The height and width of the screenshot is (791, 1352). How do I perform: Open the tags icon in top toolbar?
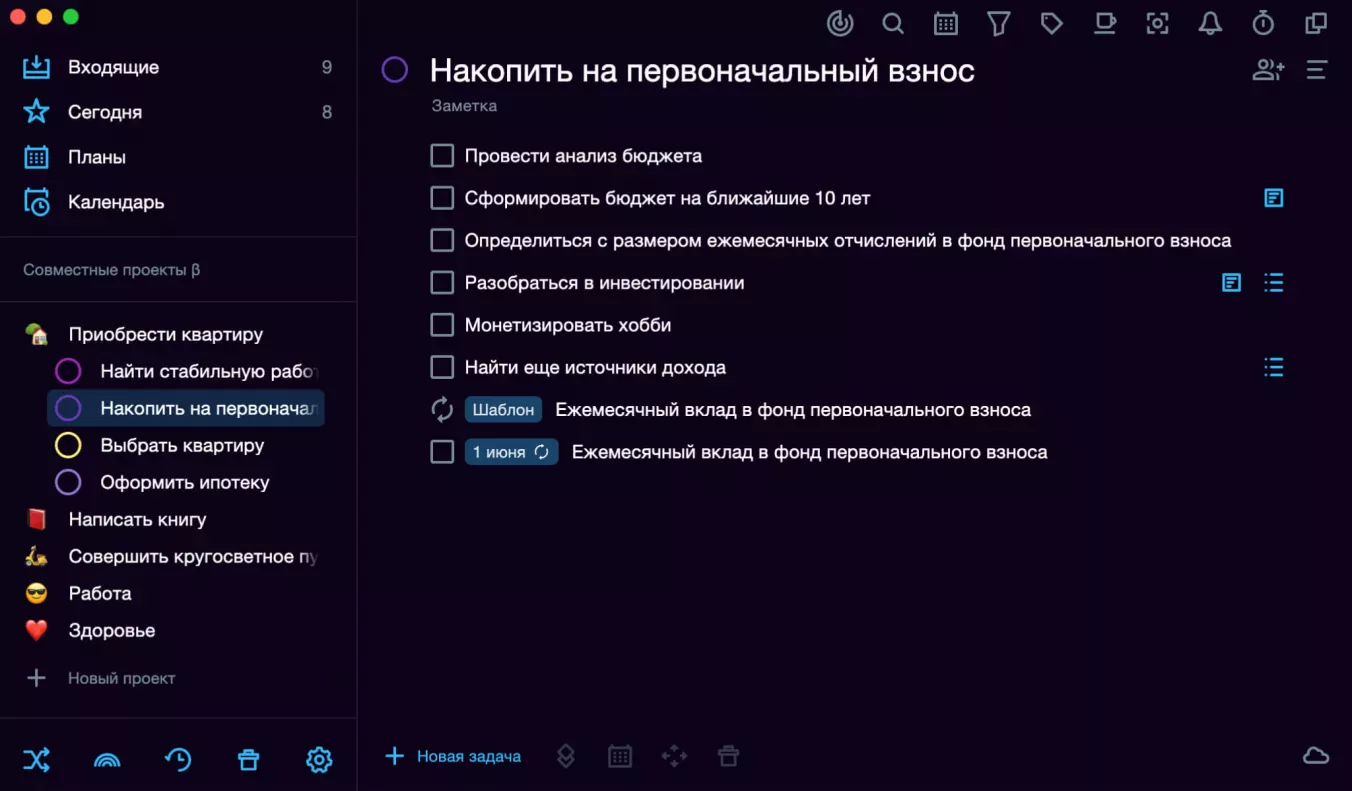(x=1051, y=23)
